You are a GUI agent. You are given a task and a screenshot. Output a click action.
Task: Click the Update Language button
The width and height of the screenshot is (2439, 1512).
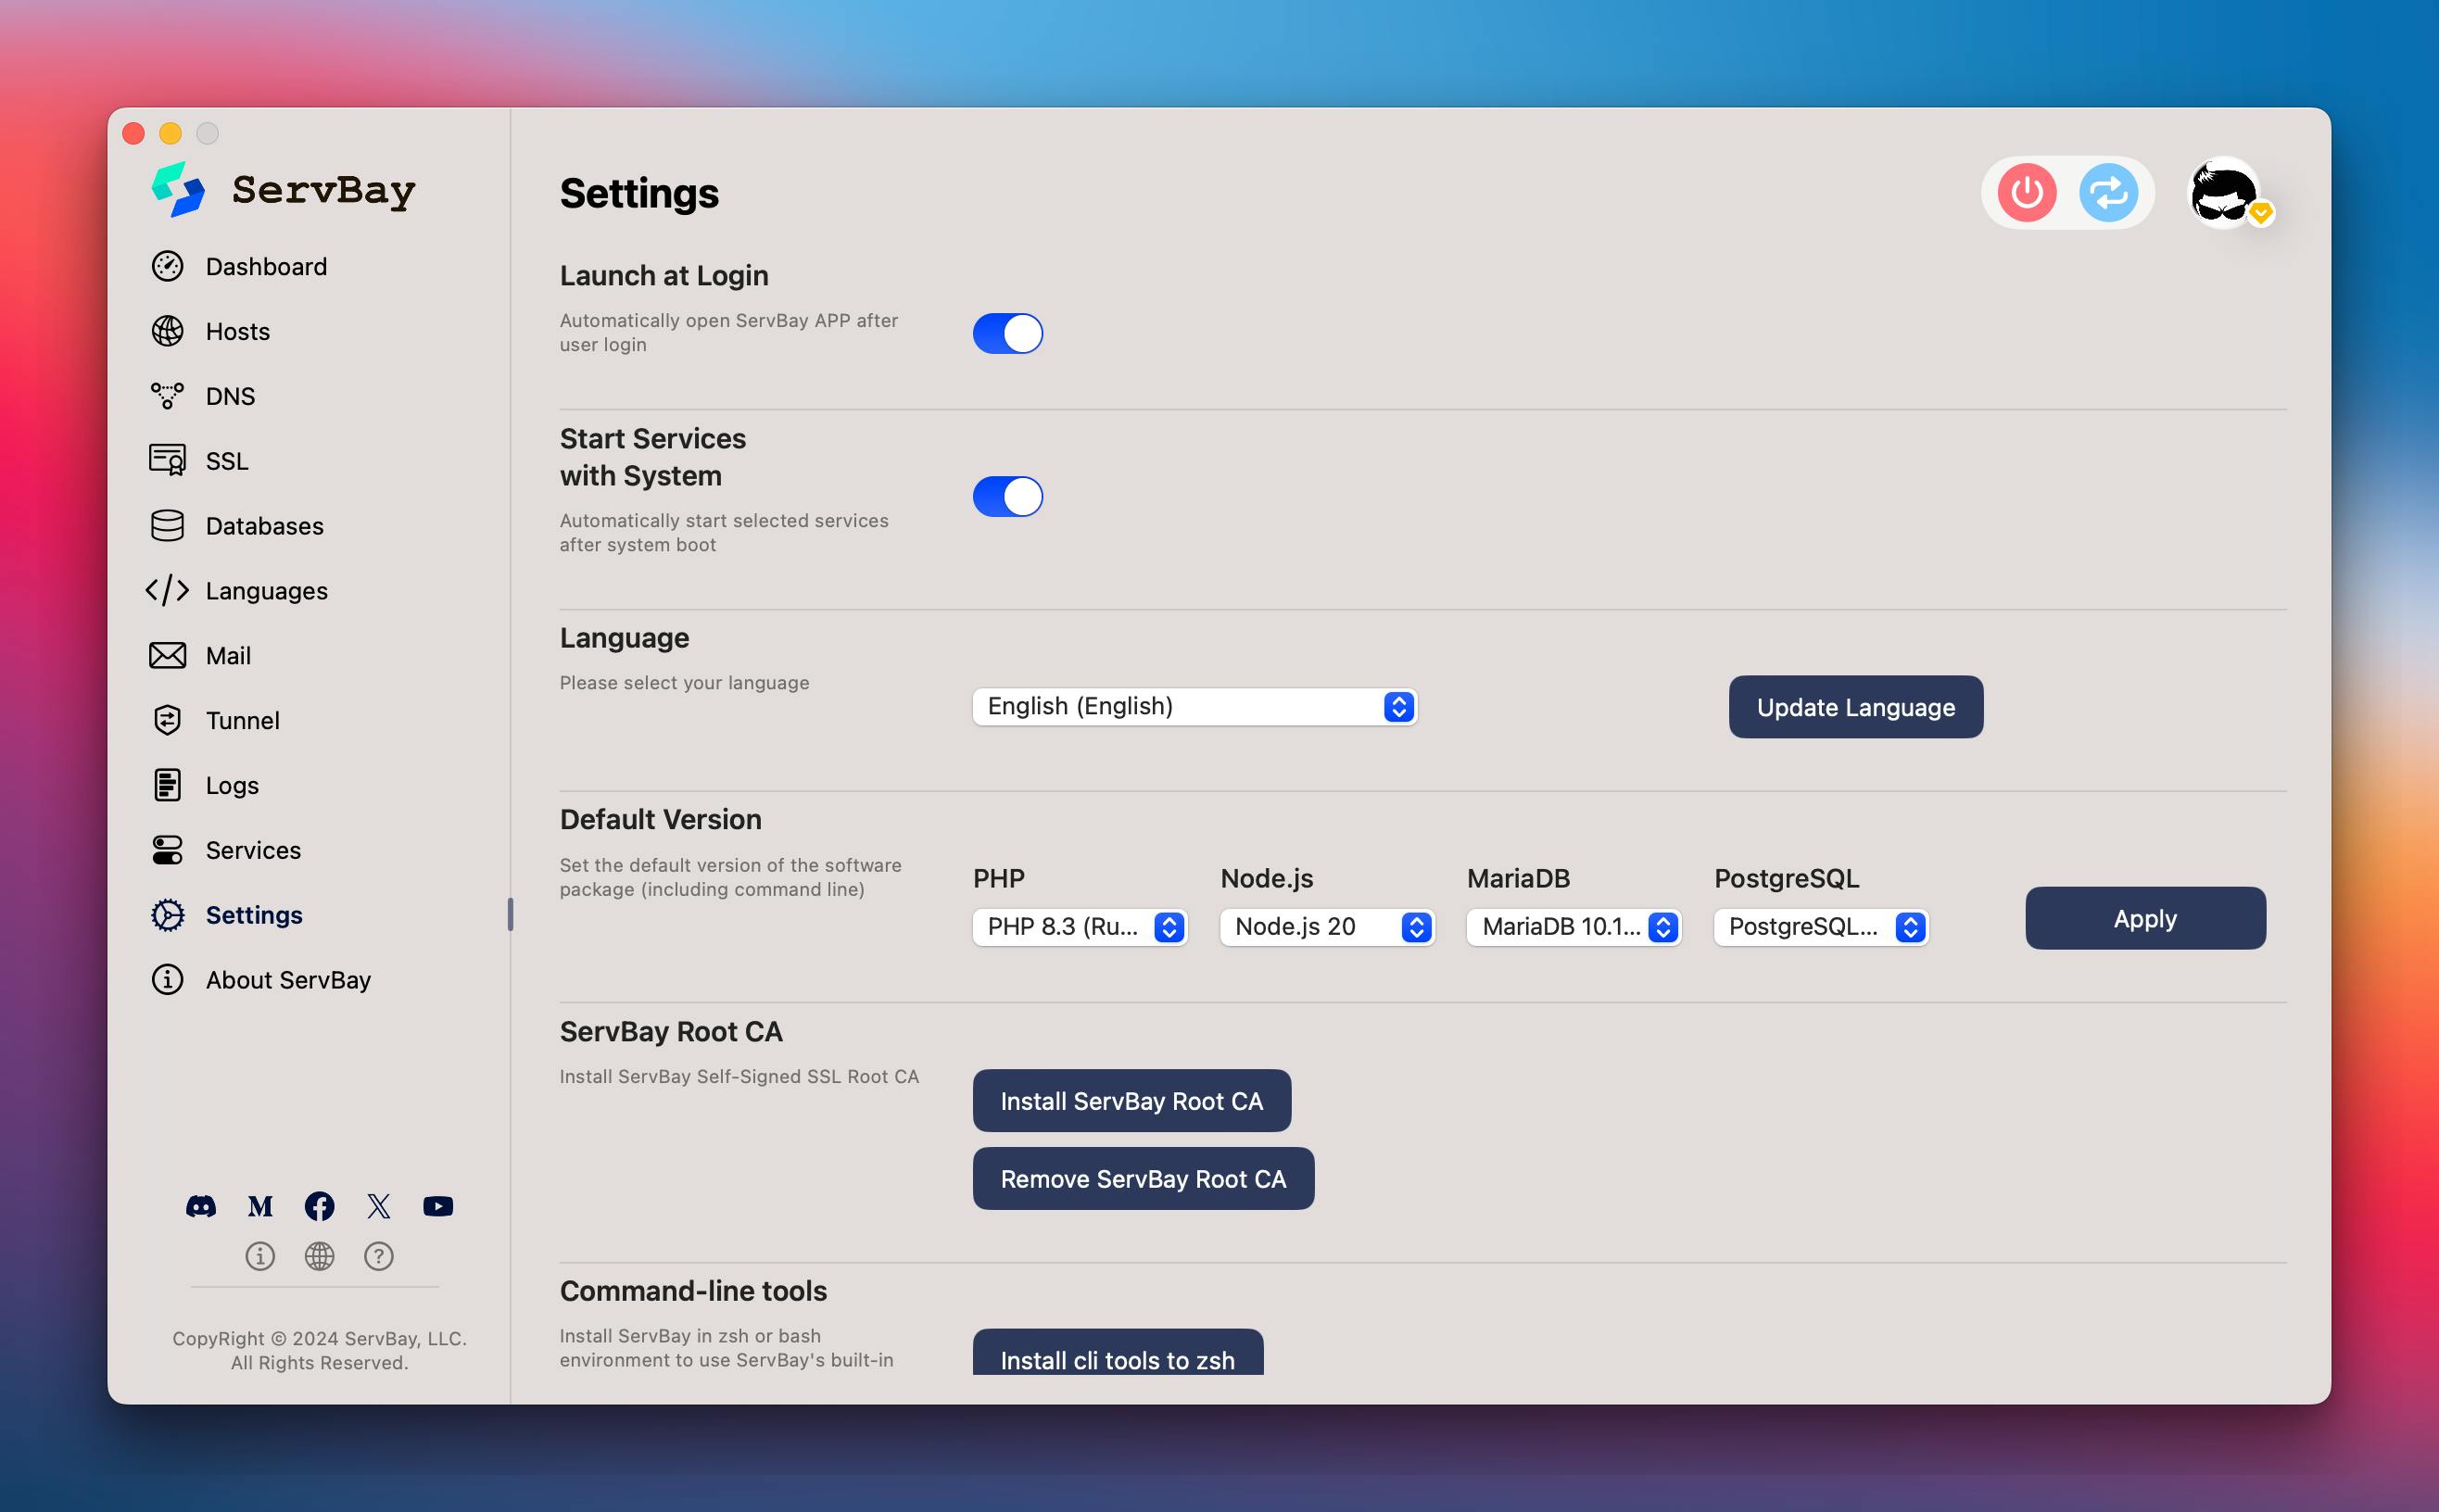pyautogui.click(x=1856, y=707)
